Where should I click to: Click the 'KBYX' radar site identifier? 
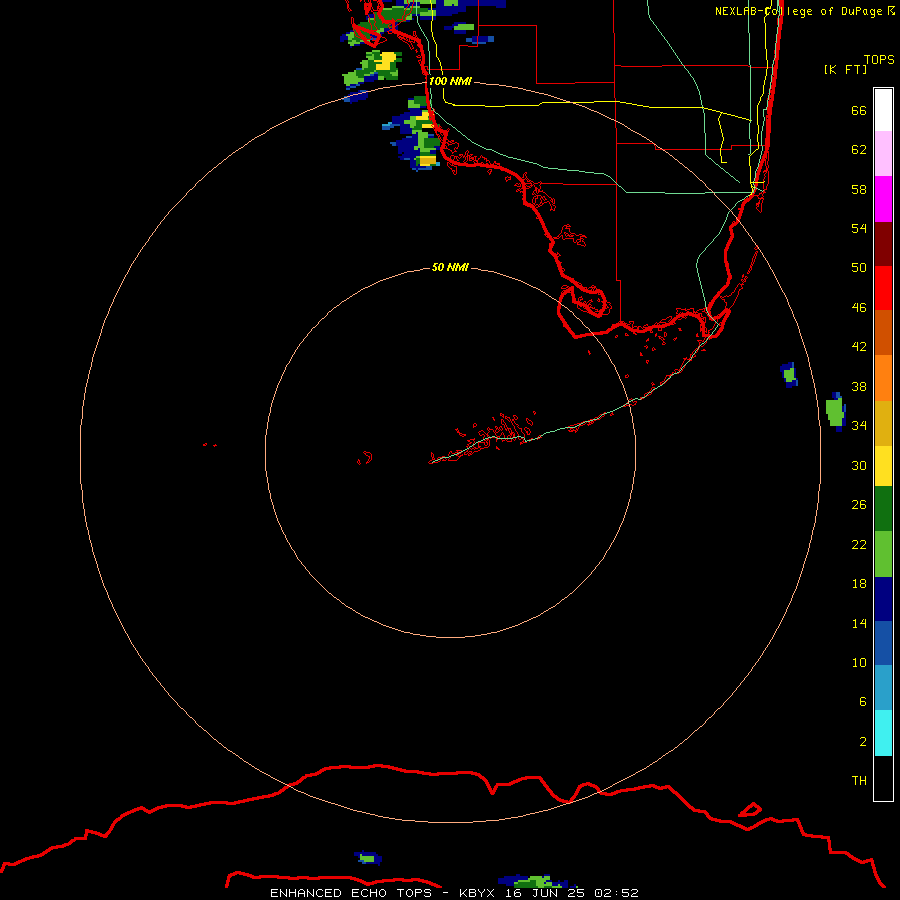click(476, 893)
